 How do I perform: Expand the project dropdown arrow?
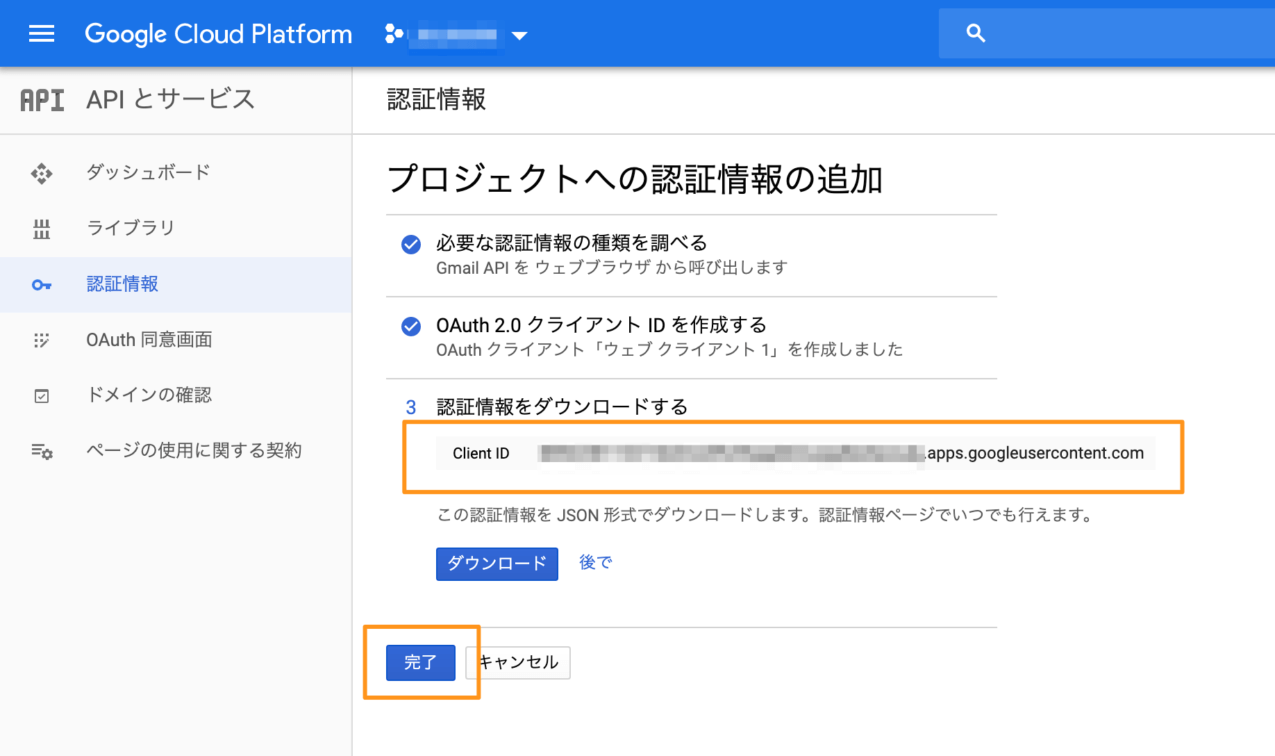coord(519,36)
